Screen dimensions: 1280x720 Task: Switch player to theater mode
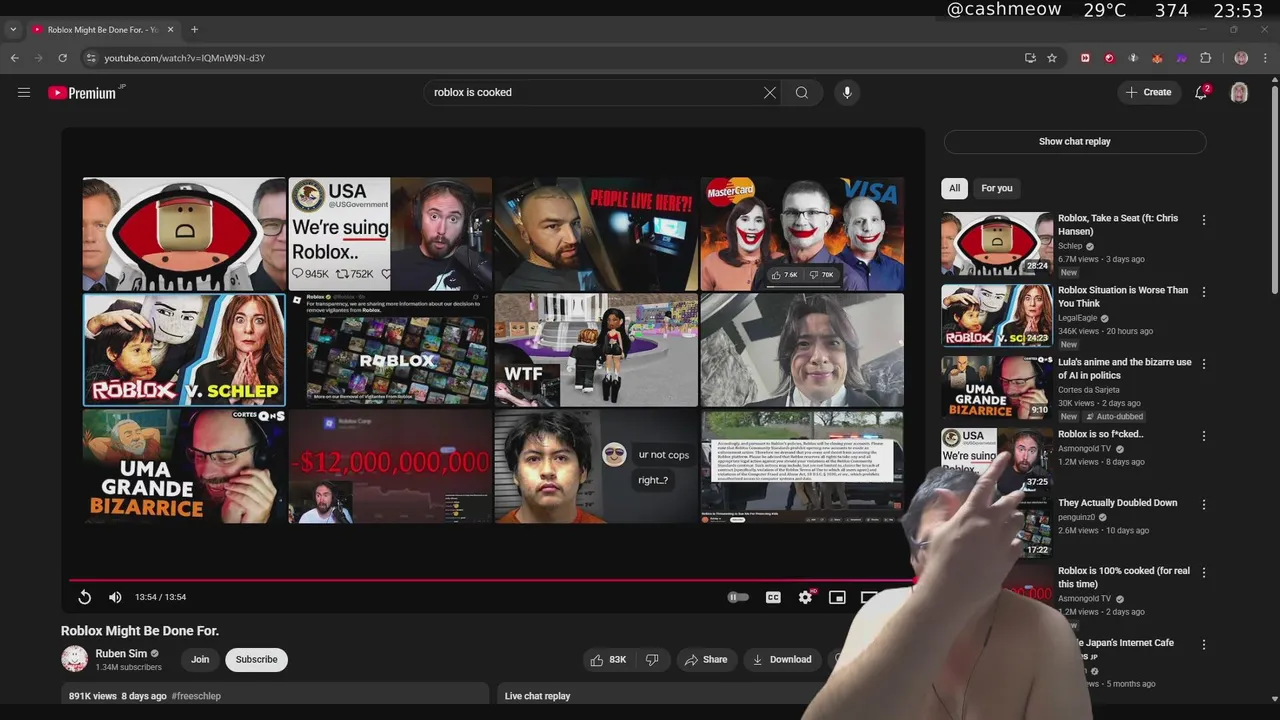coord(868,597)
